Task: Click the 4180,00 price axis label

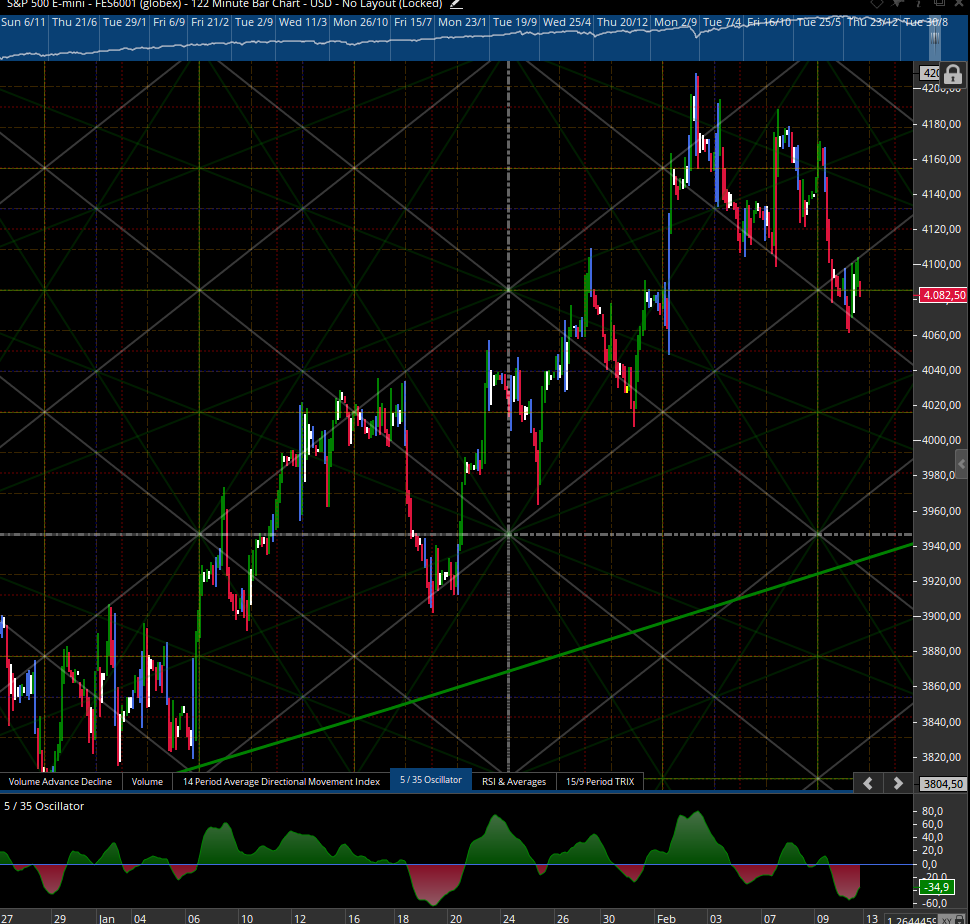Action: click(x=941, y=124)
